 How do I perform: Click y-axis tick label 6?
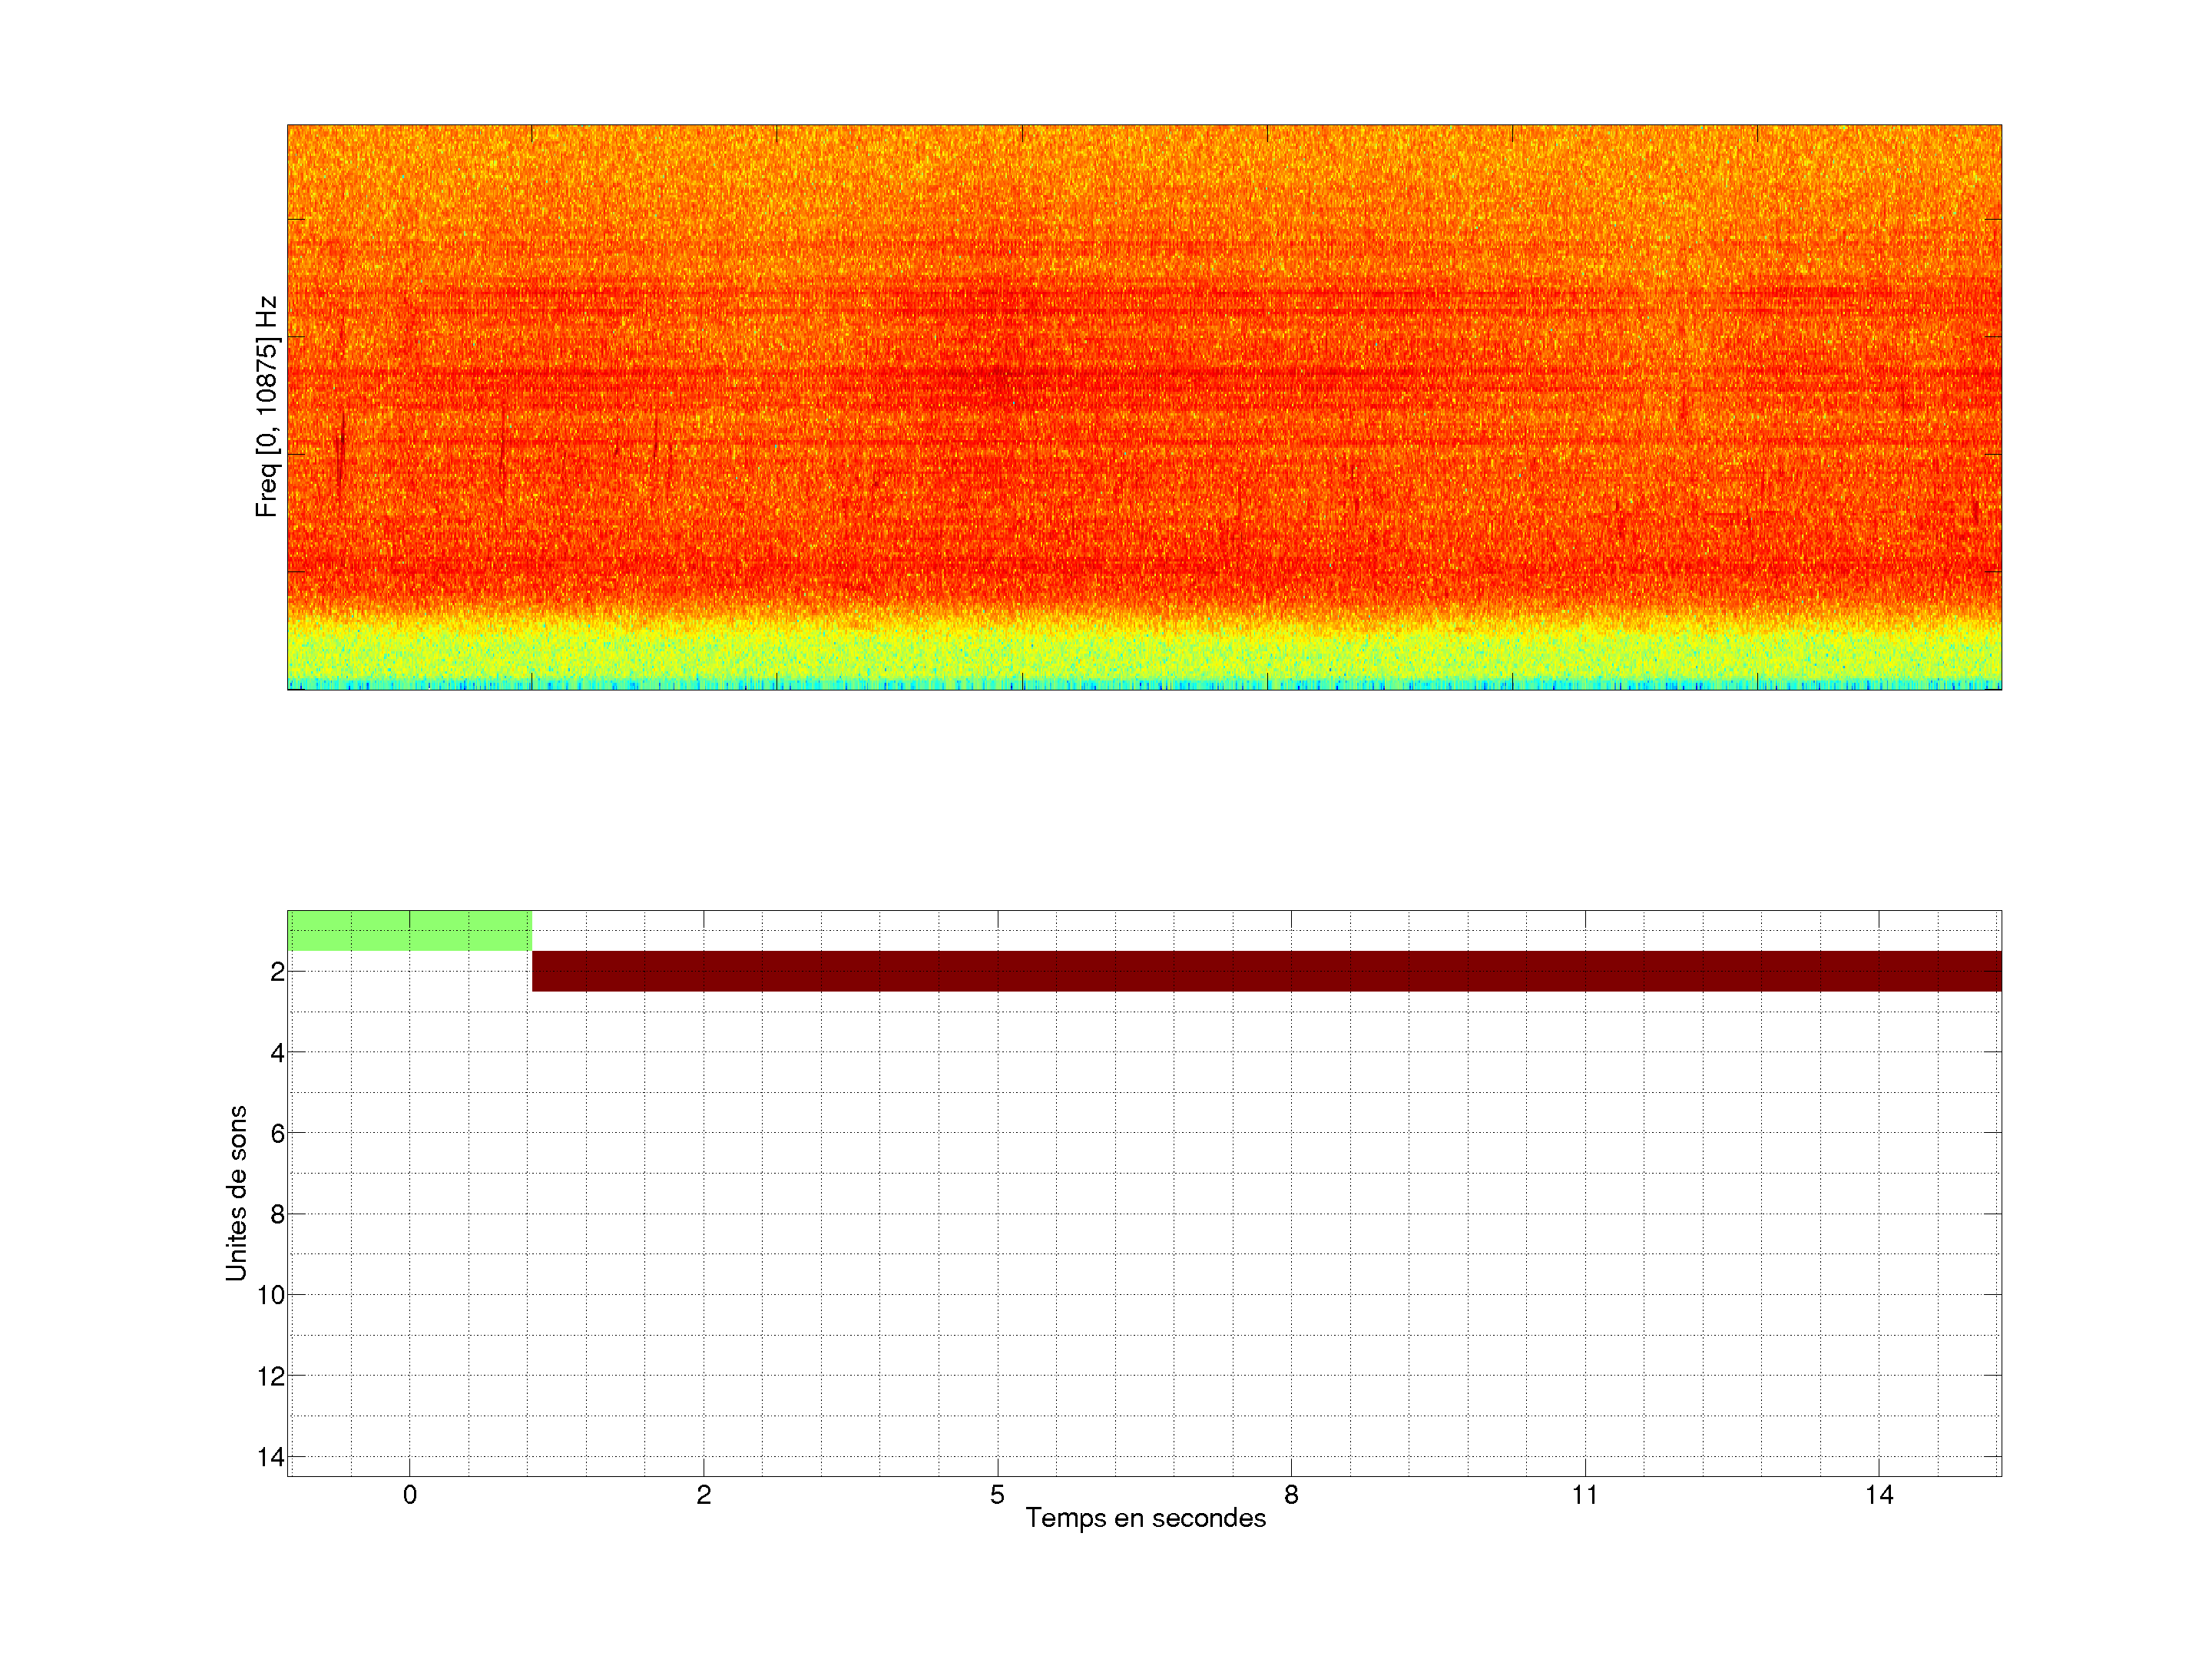pyautogui.click(x=277, y=1133)
